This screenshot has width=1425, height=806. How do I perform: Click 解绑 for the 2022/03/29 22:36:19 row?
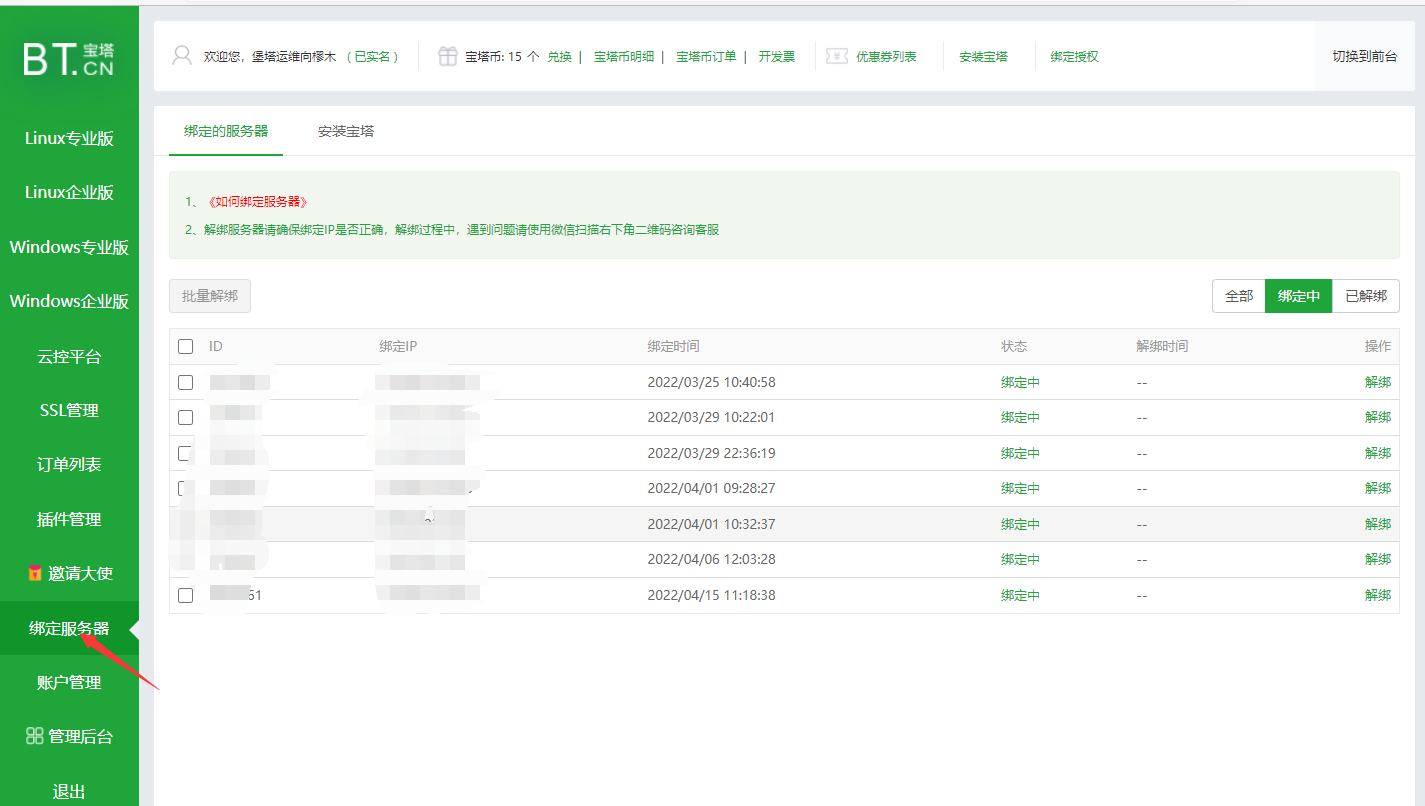(x=1378, y=453)
